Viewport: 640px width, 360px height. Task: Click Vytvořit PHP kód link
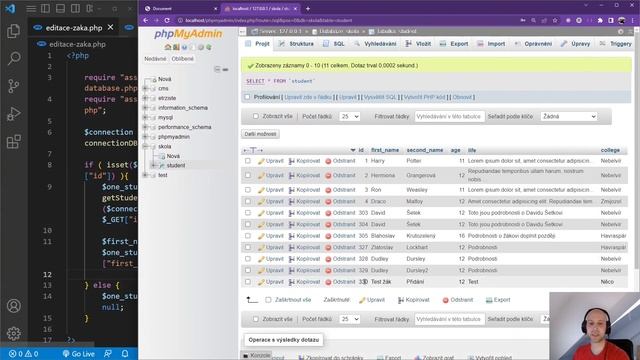pos(424,97)
